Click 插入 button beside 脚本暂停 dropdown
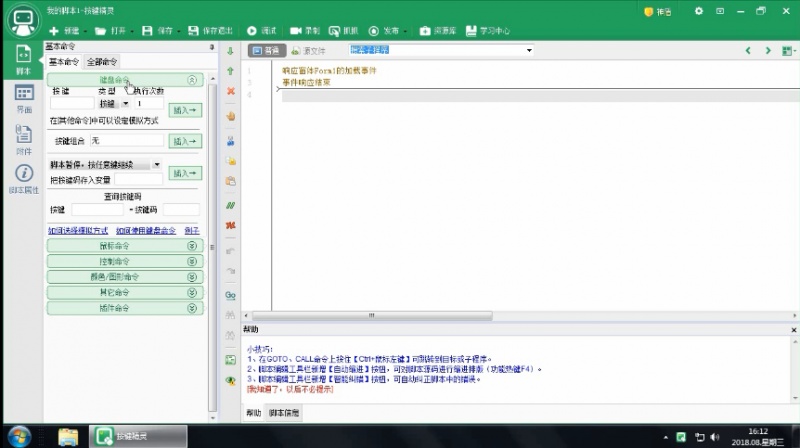The height and width of the screenshot is (448, 800). pyautogui.click(x=185, y=173)
